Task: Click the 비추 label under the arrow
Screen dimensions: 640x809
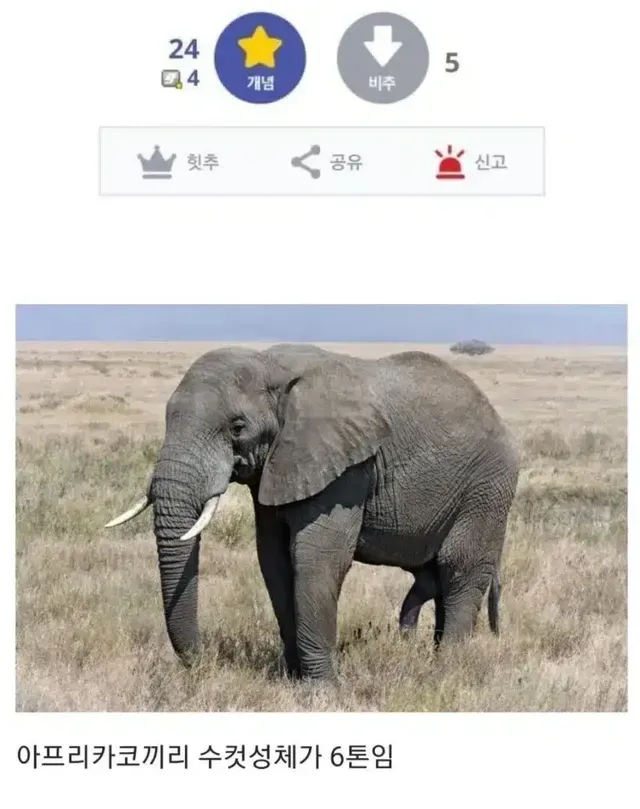Action: [x=382, y=83]
